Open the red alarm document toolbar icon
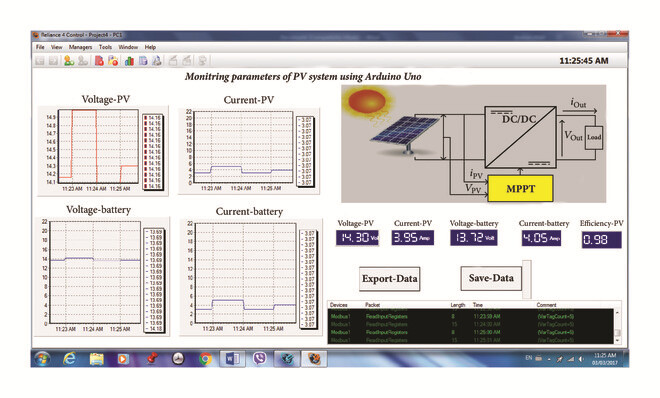 pyautogui.click(x=99, y=61)
